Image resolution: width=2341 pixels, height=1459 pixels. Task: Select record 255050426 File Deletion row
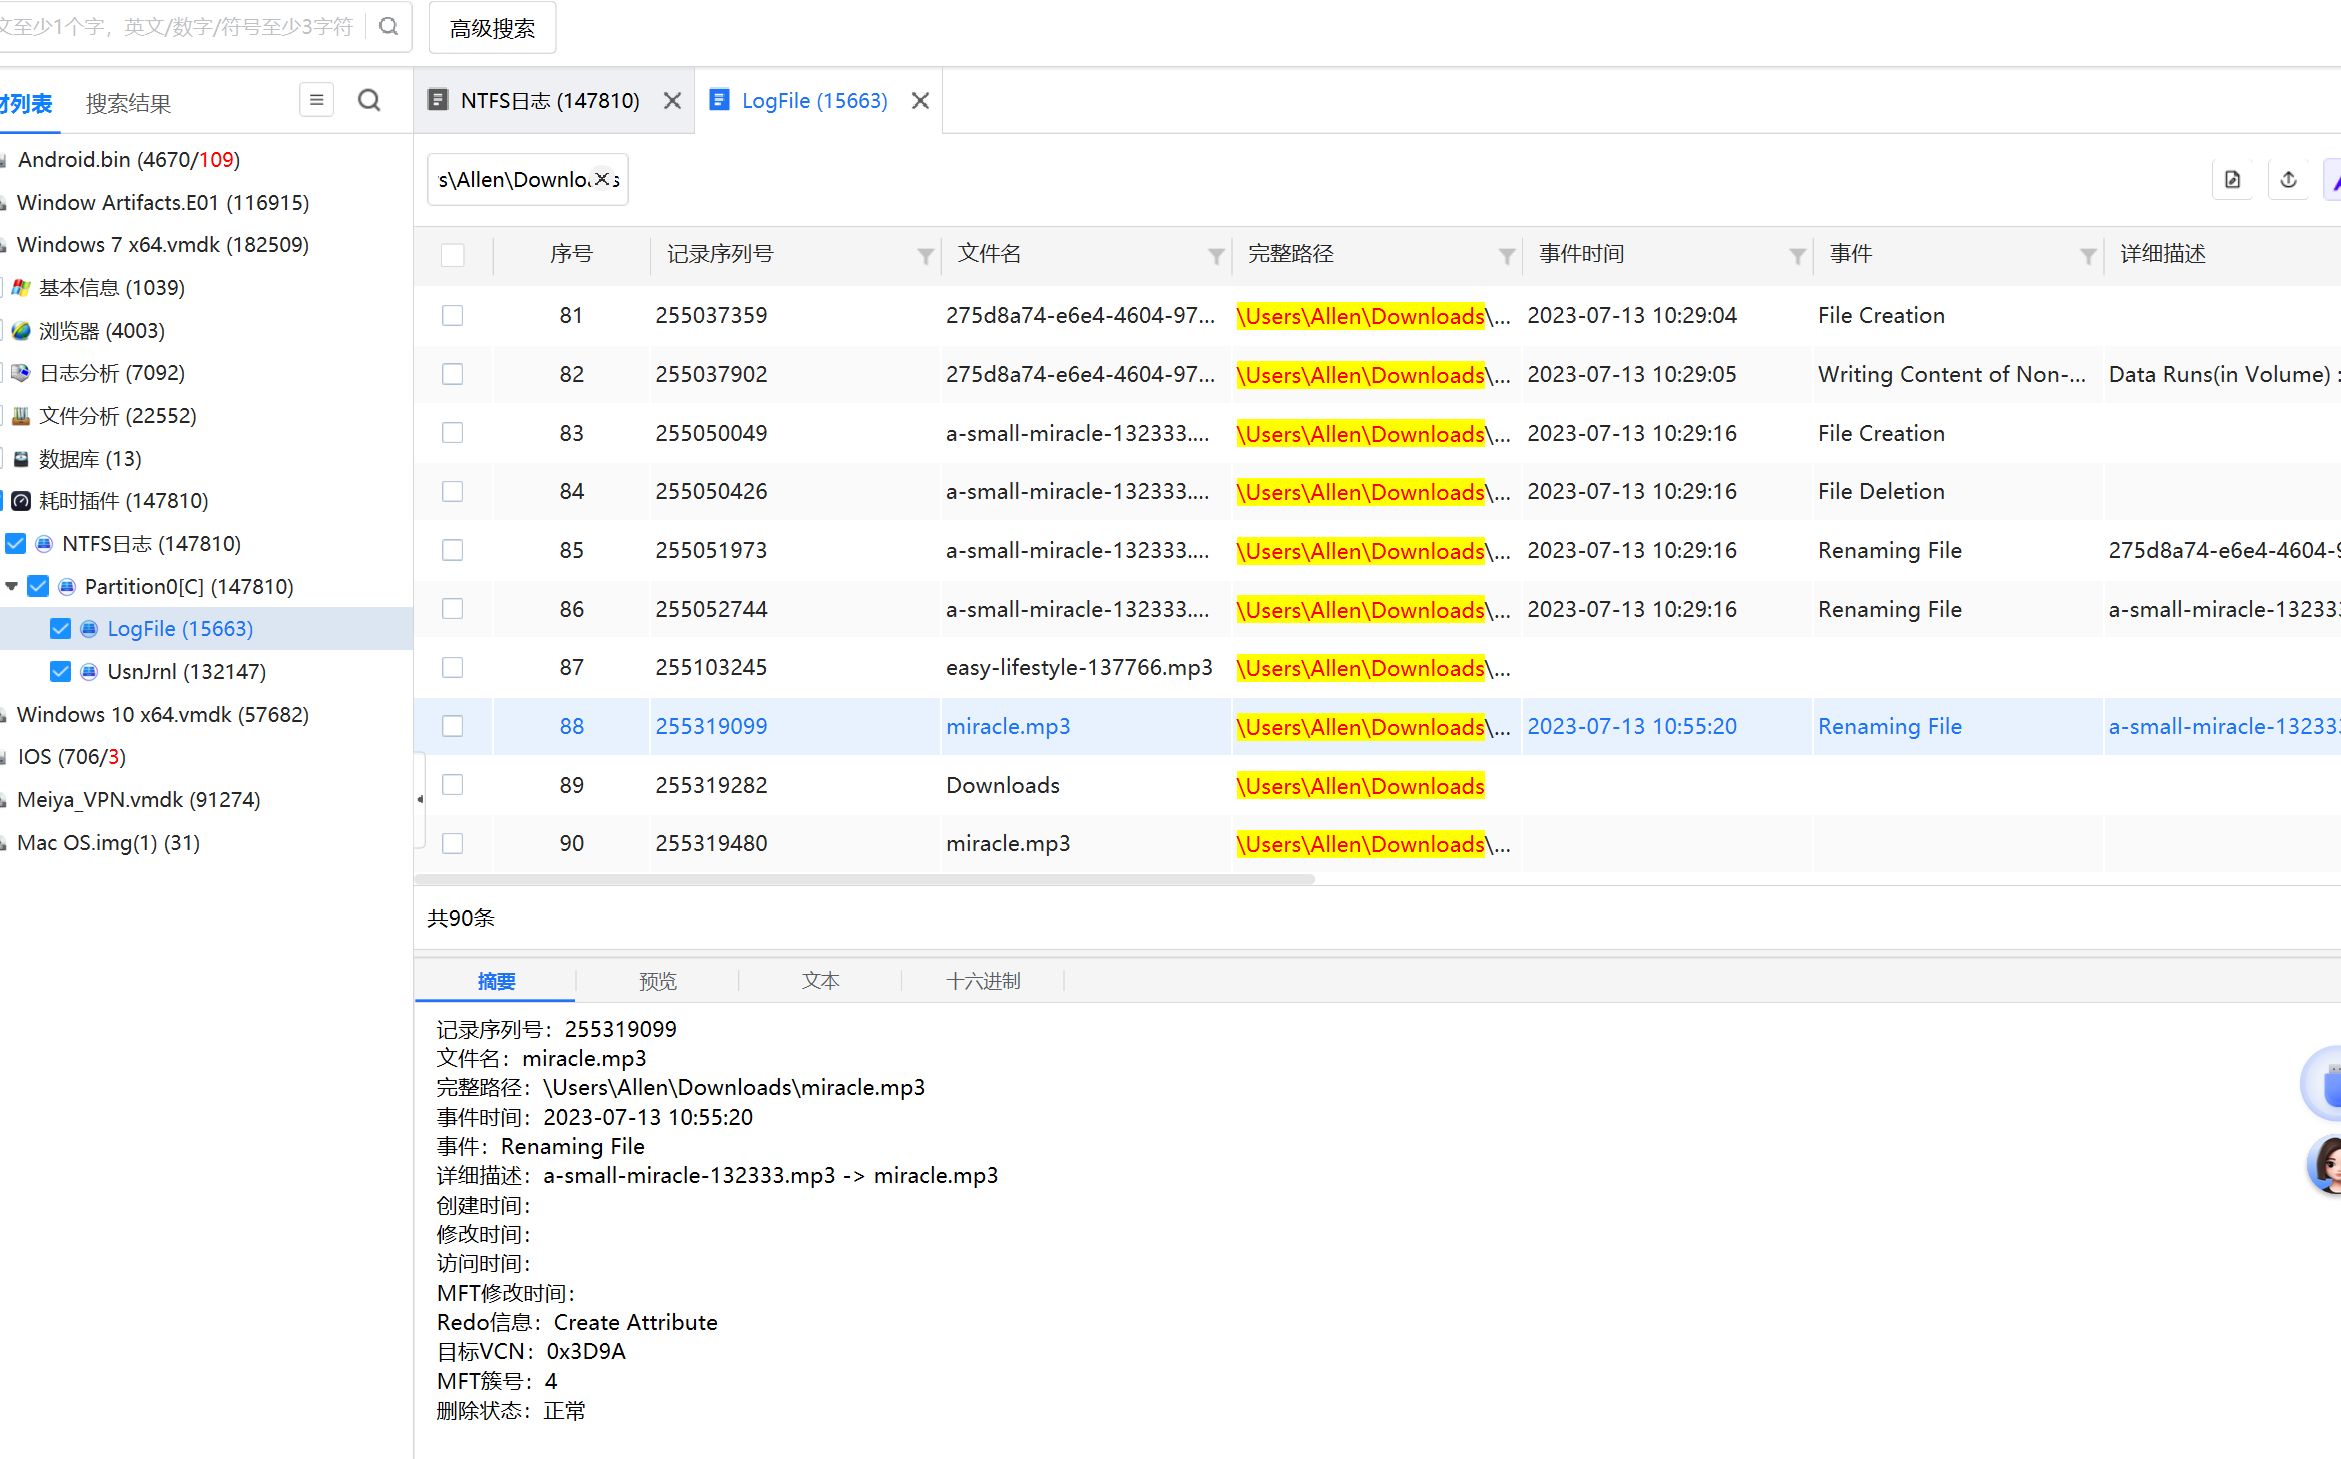[x=1377, y=492]
